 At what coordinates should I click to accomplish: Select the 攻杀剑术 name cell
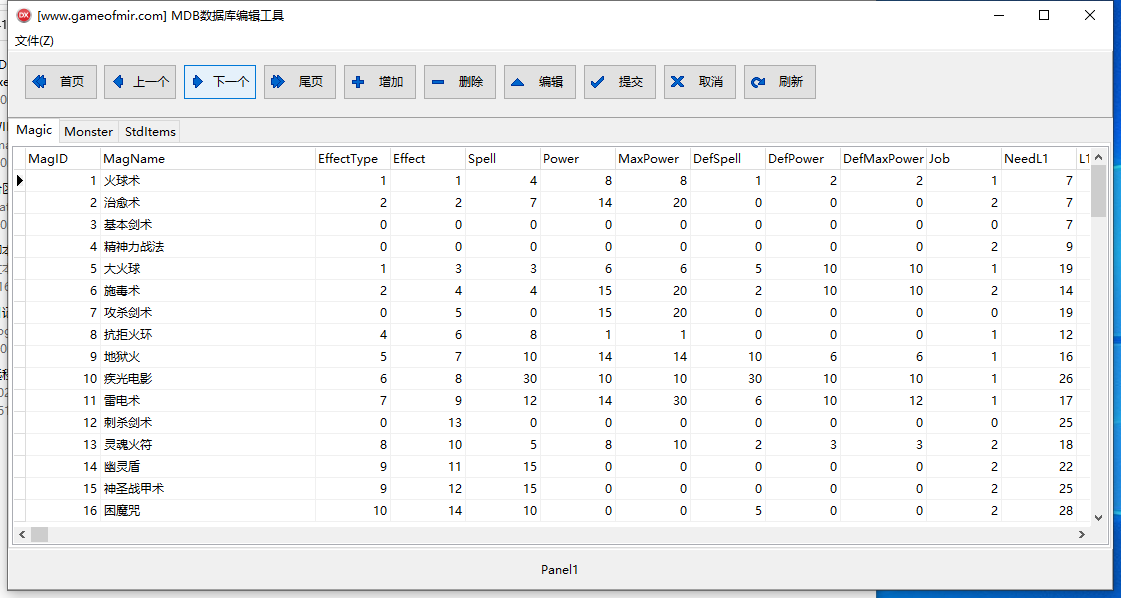click(208, 313)
